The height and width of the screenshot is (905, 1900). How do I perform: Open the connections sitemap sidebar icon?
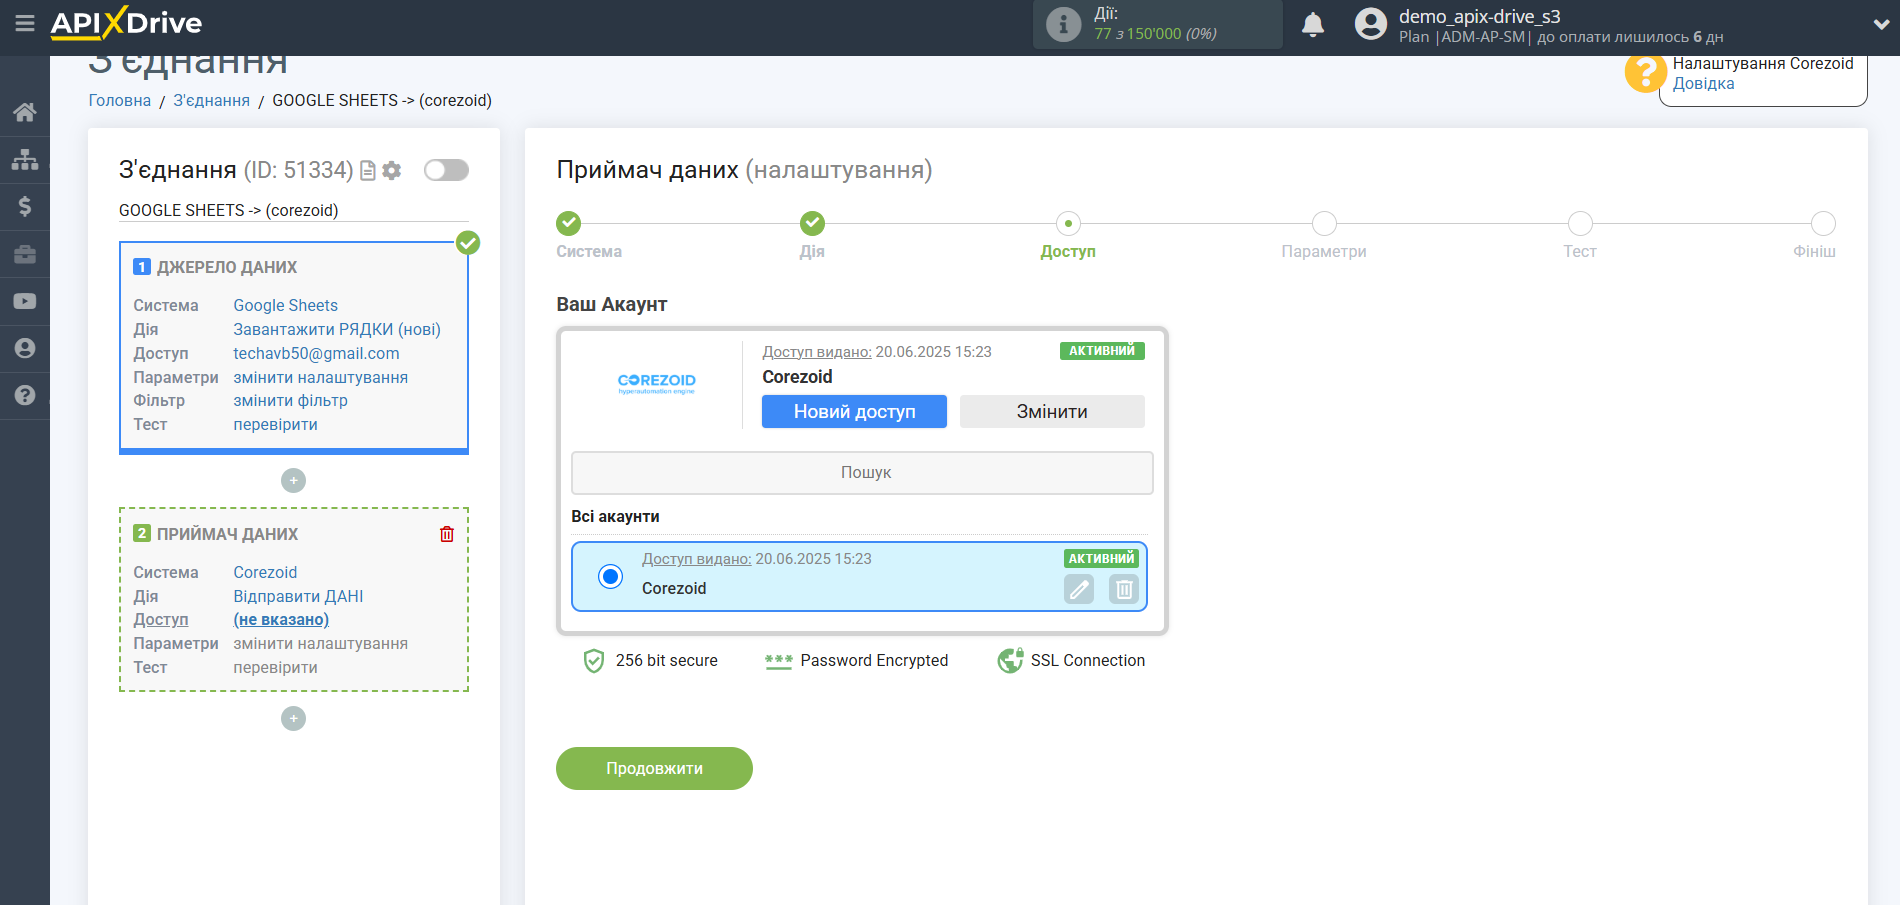25,159
